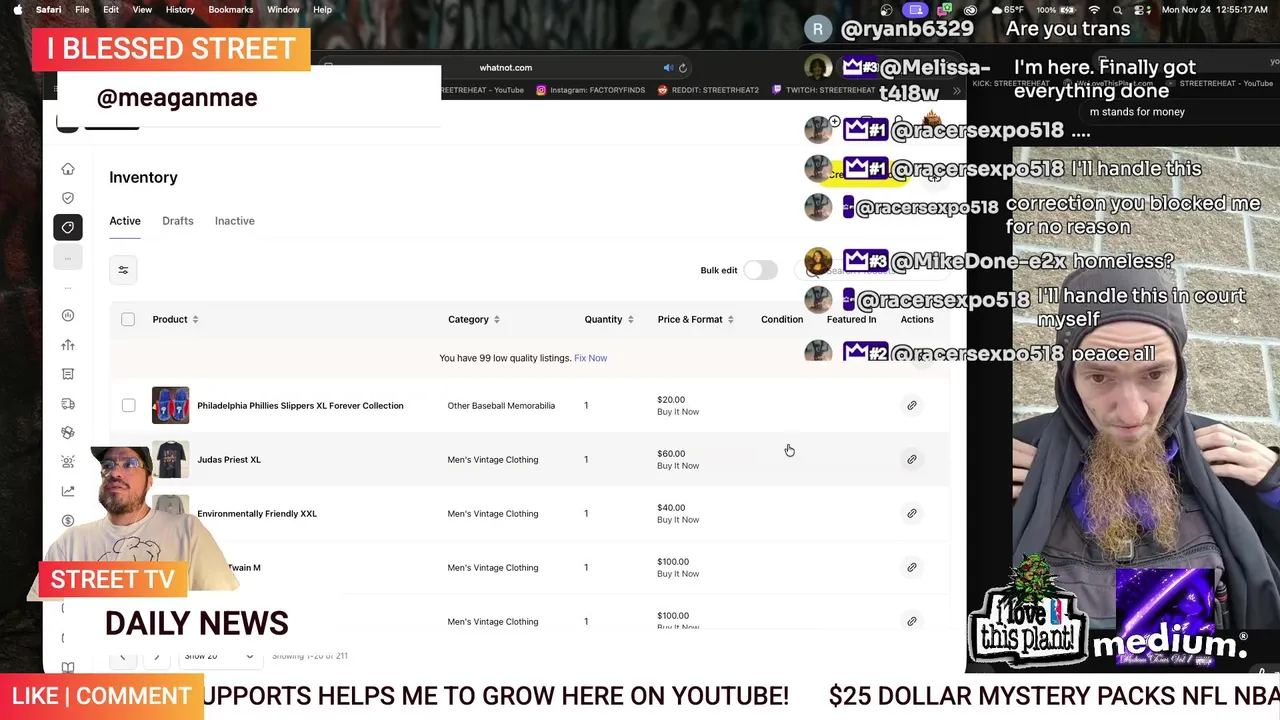Click the Featured In column header
Image resolution: width=1280 pixels, height=720 pixels.
(x=851, y=320)
